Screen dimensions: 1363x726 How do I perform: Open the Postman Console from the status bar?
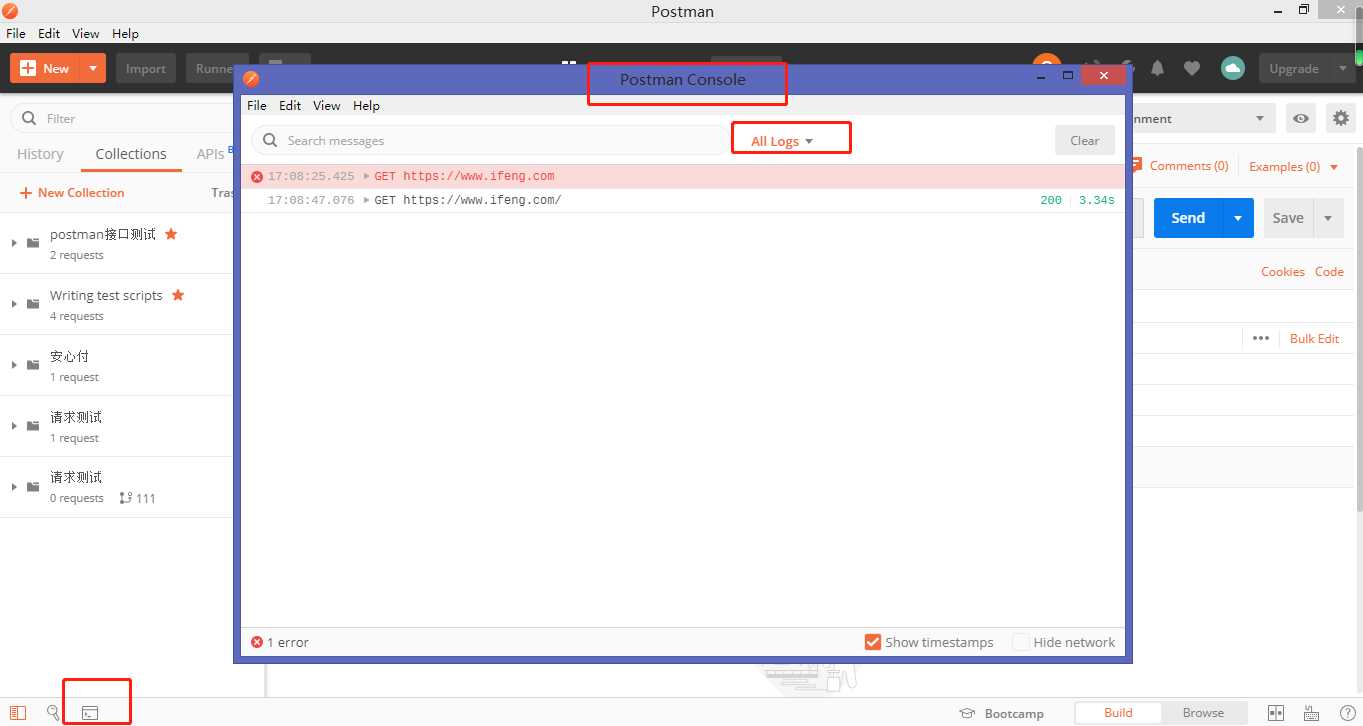click(x=90, y=713)
